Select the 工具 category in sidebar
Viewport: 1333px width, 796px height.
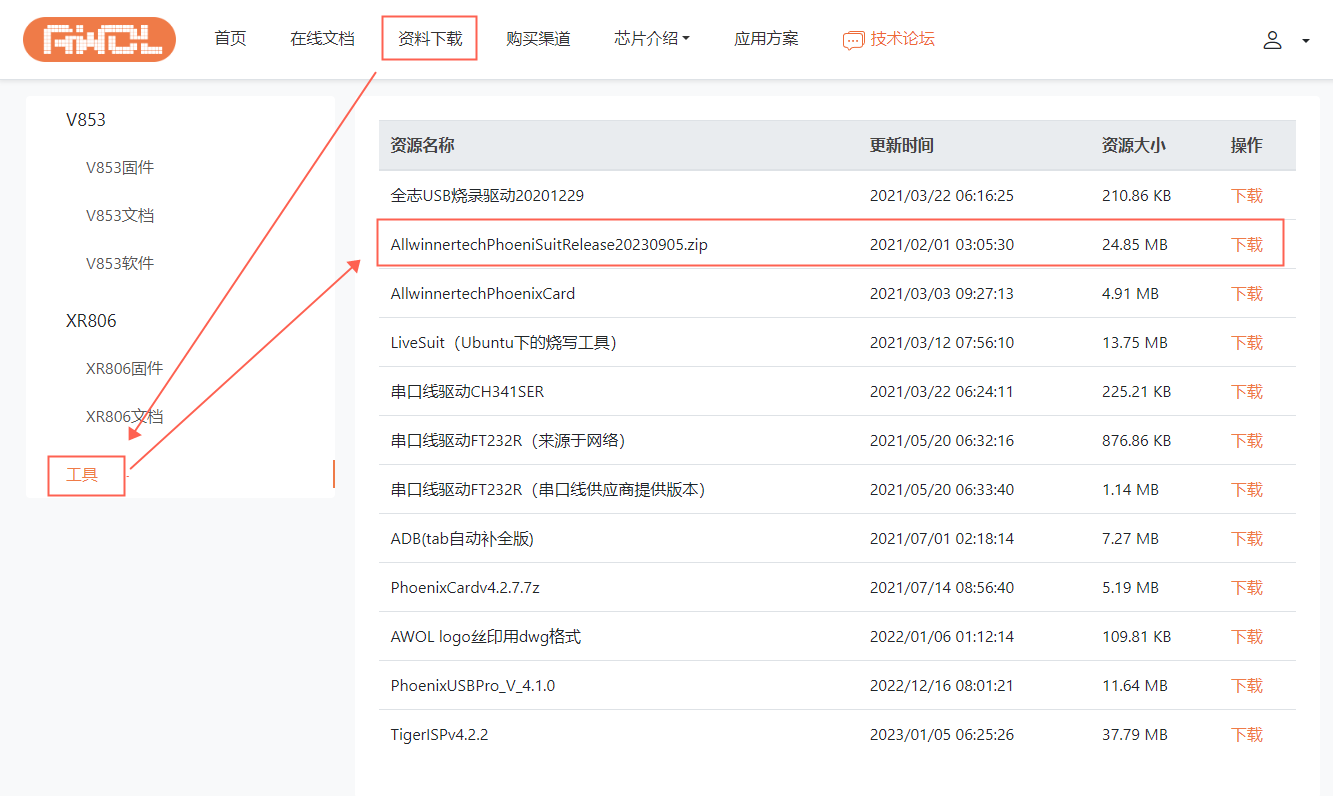[82, 475]
